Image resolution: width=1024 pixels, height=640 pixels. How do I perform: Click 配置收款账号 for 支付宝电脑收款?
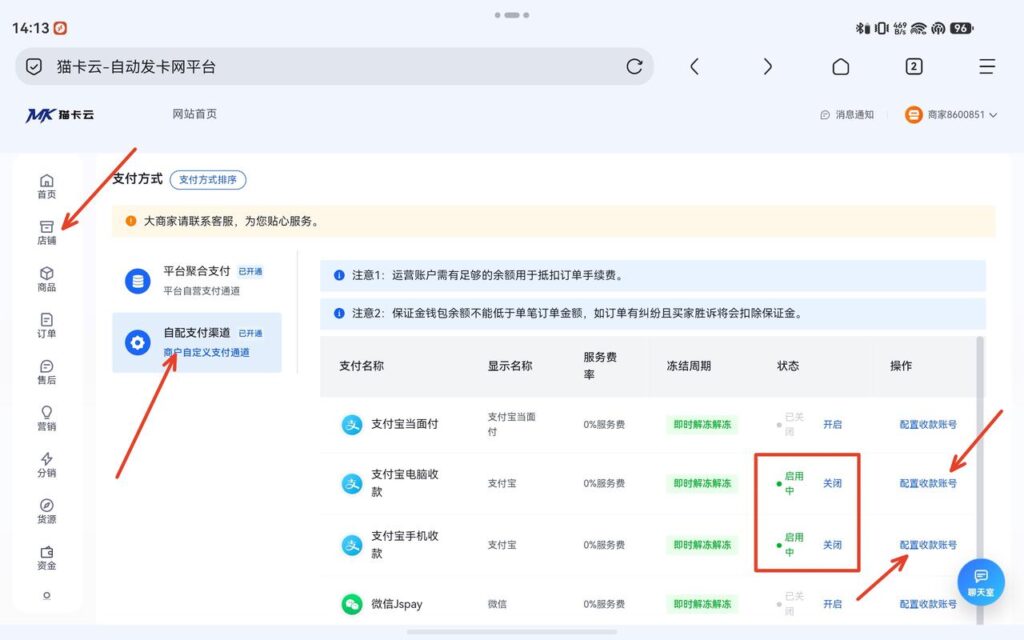pos(928,483)
